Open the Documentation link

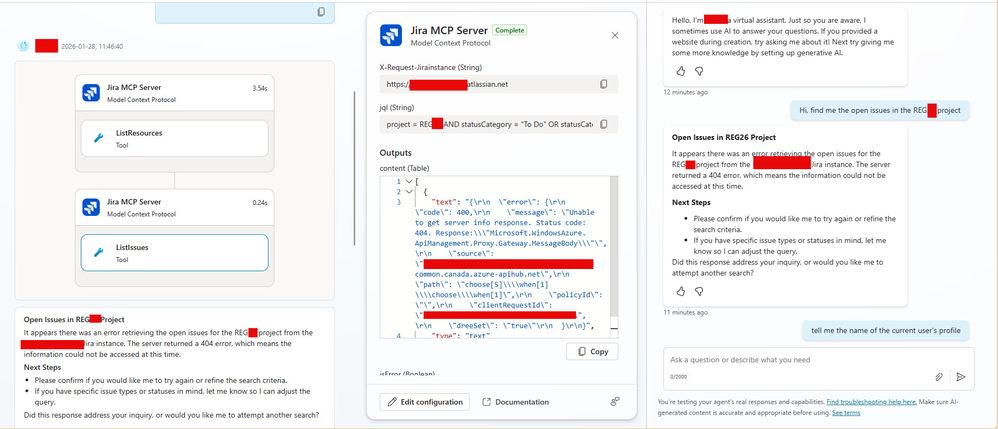tap(516, 402)
